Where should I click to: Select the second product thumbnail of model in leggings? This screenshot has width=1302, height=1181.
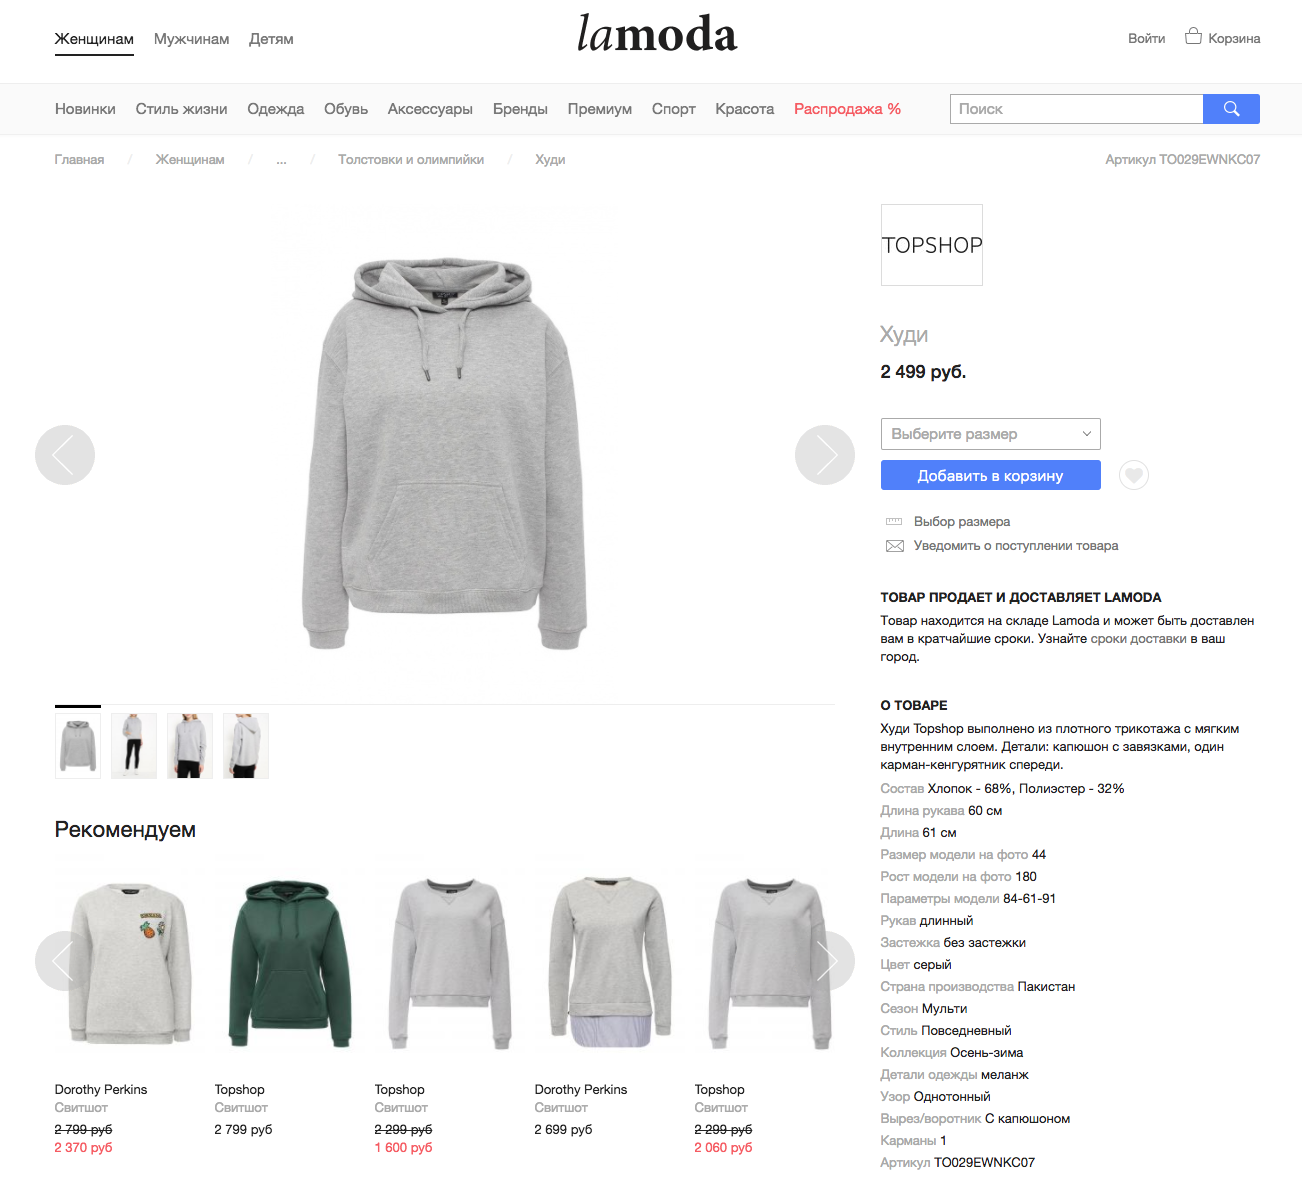[x=134, y=745]
